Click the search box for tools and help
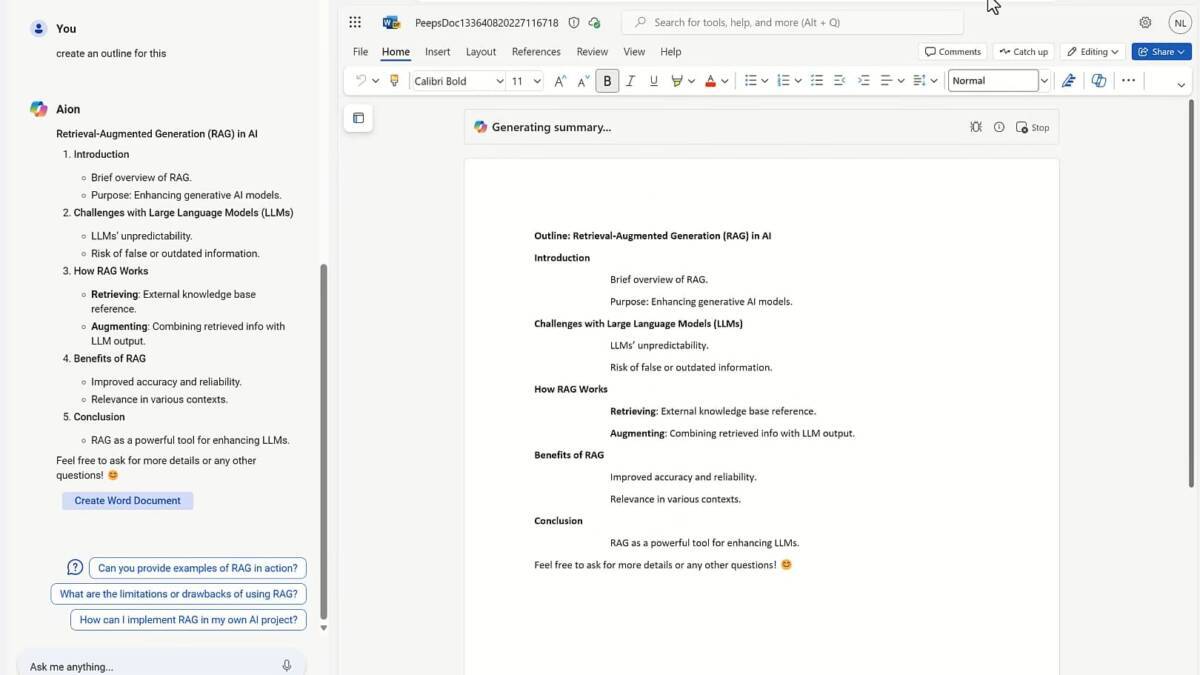The width and height of the screenshot is (1200, 675). [x=792, y=22]
